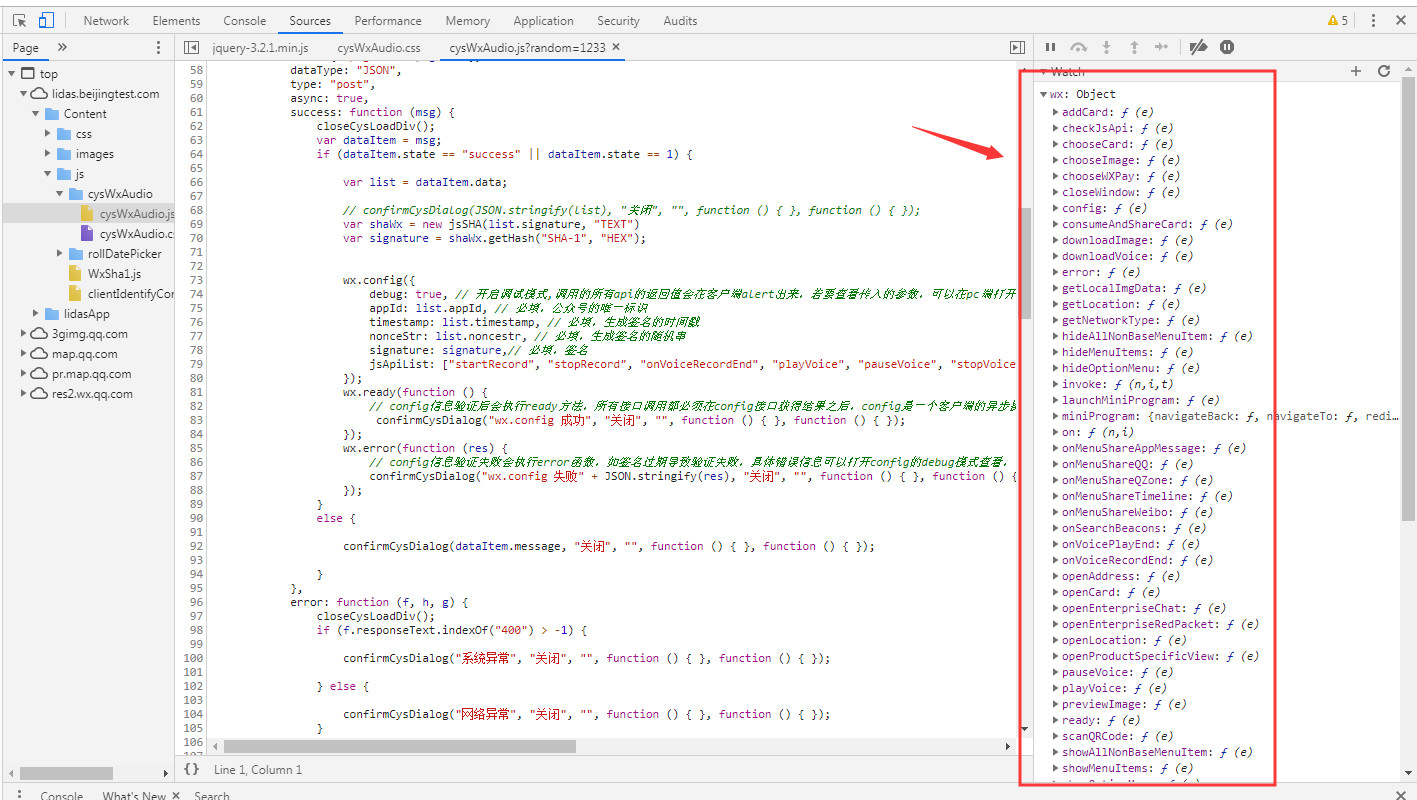Open DevTools customize menu (three dots)
Viewport: 1417px width, 800px height.
[1373, 20]
